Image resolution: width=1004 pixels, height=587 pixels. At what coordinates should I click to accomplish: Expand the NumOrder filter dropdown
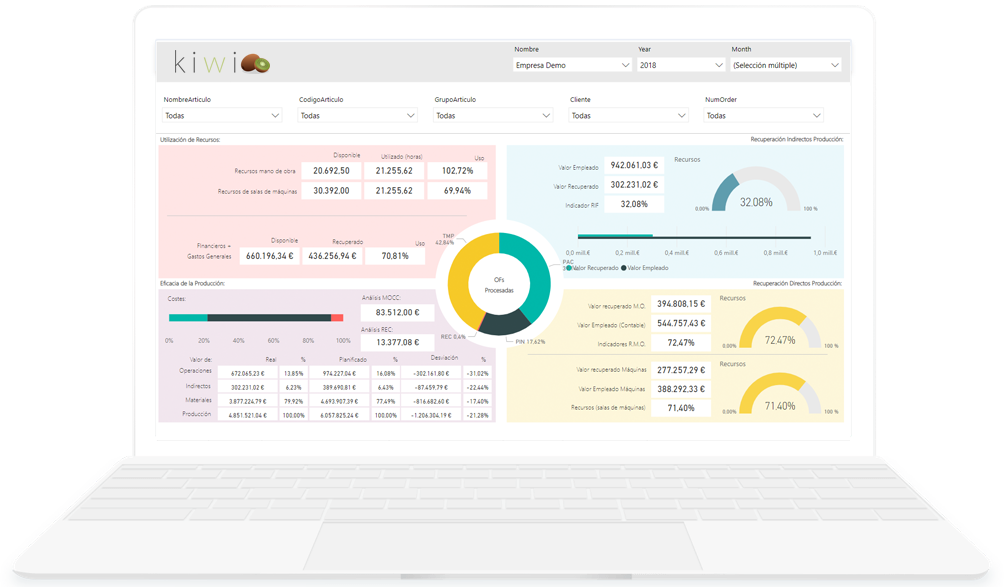point(763,115)
